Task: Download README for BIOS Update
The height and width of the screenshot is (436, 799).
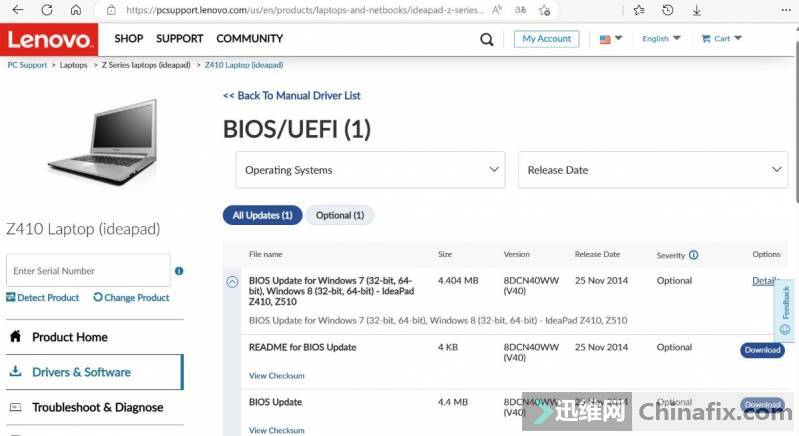Action: pyautogui.click(x=762, y=350)
